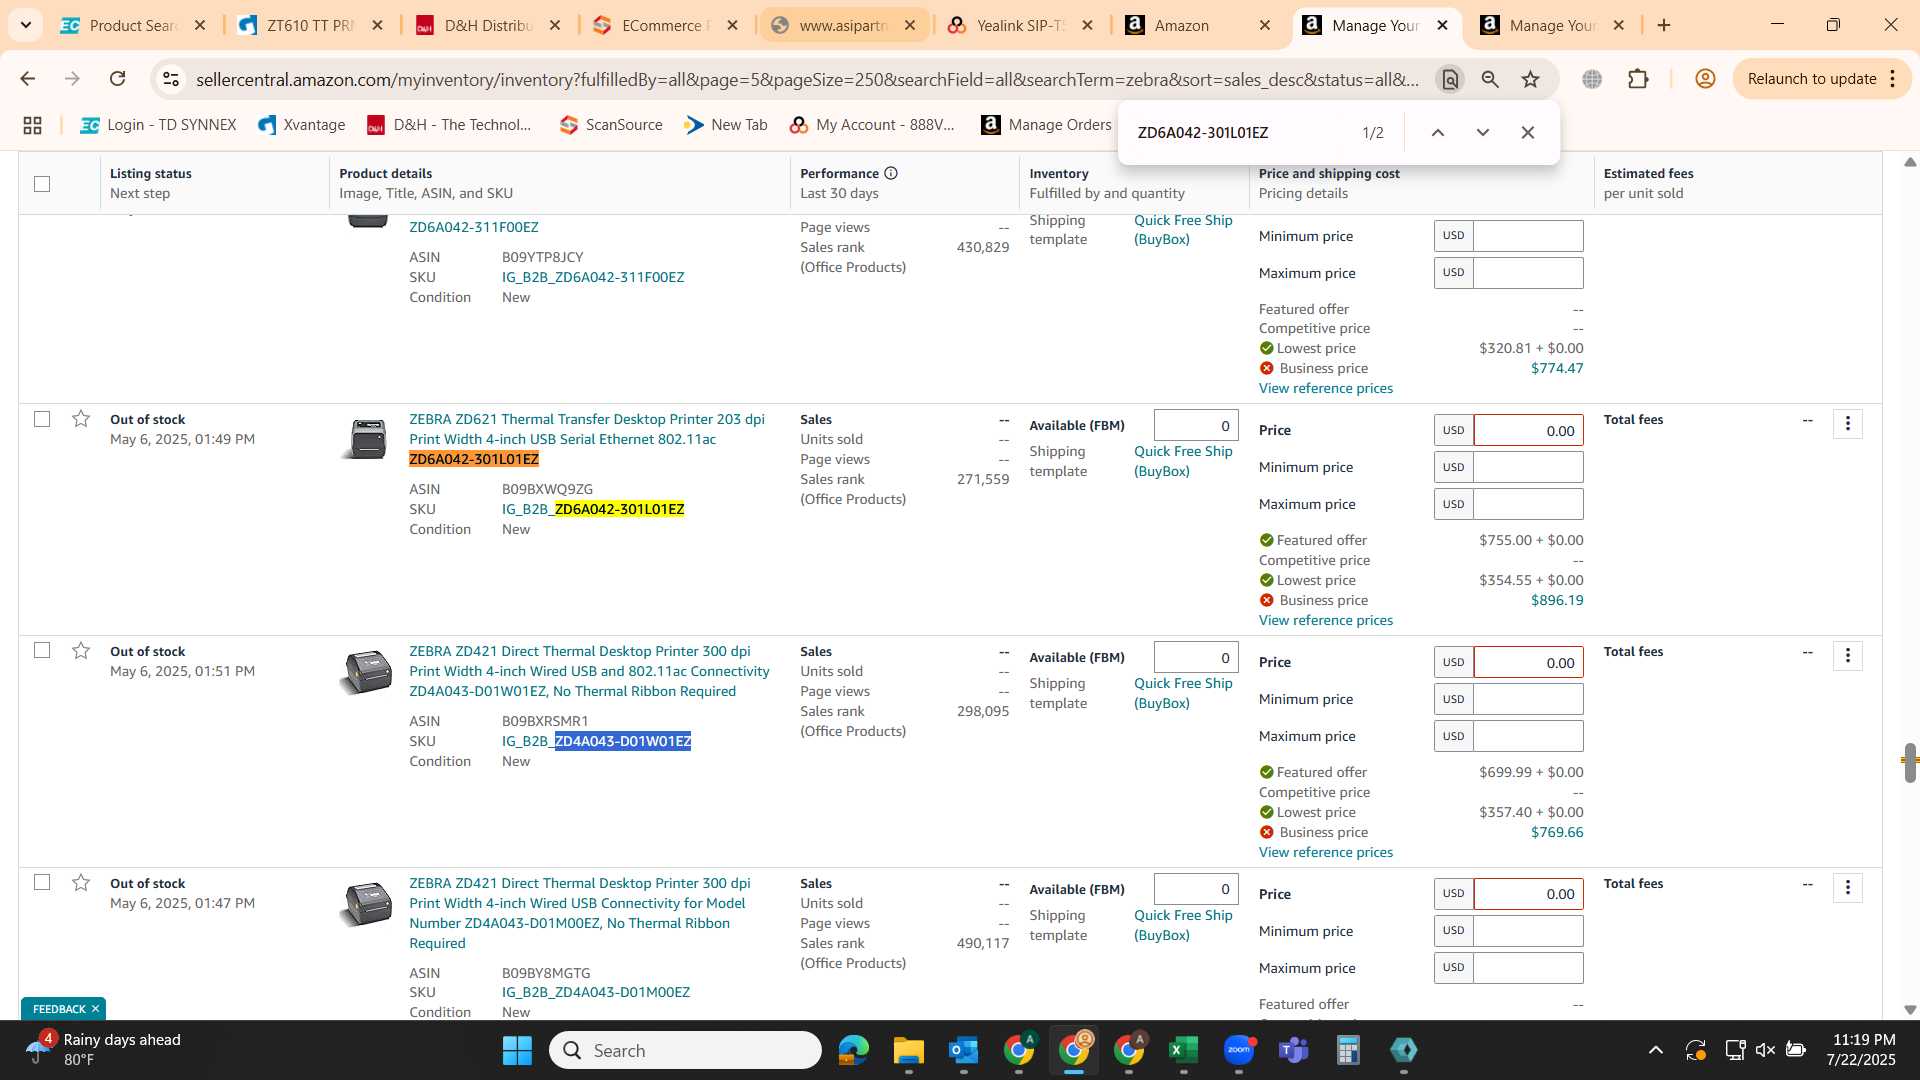Jump to previous find result
Screen dimensions: 1920x1080
[x=1438, y=132]
